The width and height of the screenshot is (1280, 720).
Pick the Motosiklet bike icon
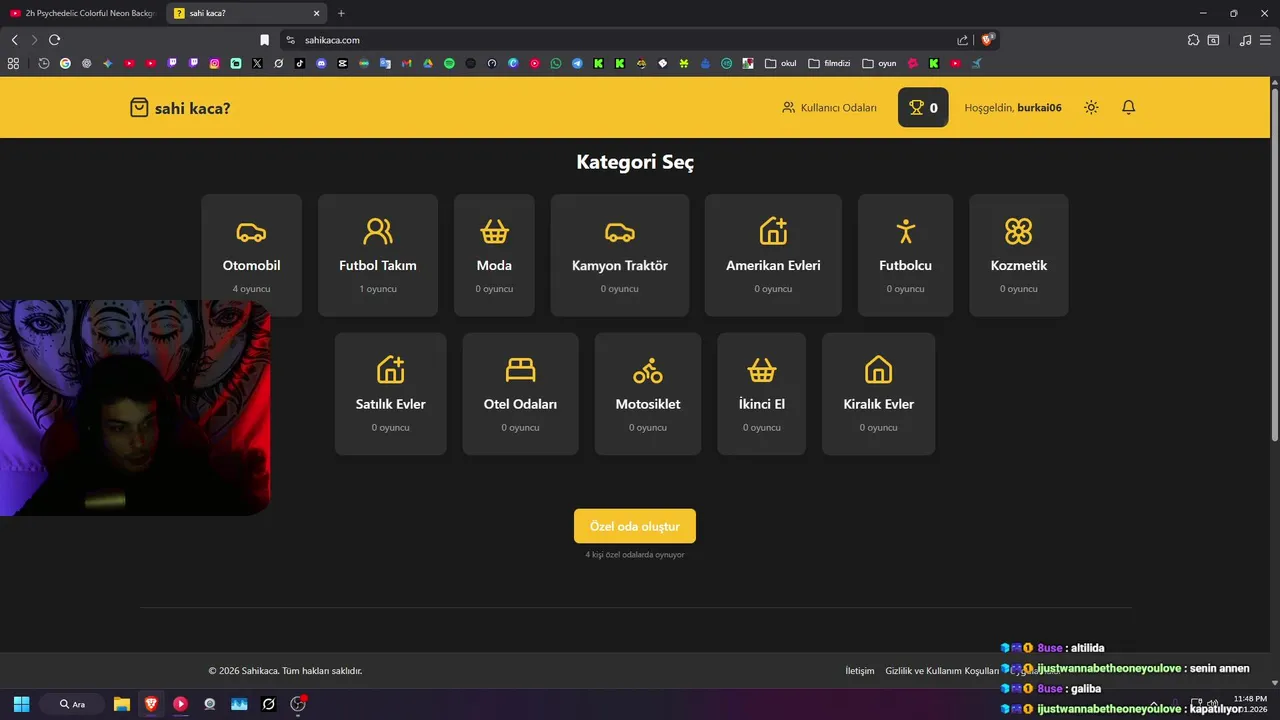click(x=648, y=370)
